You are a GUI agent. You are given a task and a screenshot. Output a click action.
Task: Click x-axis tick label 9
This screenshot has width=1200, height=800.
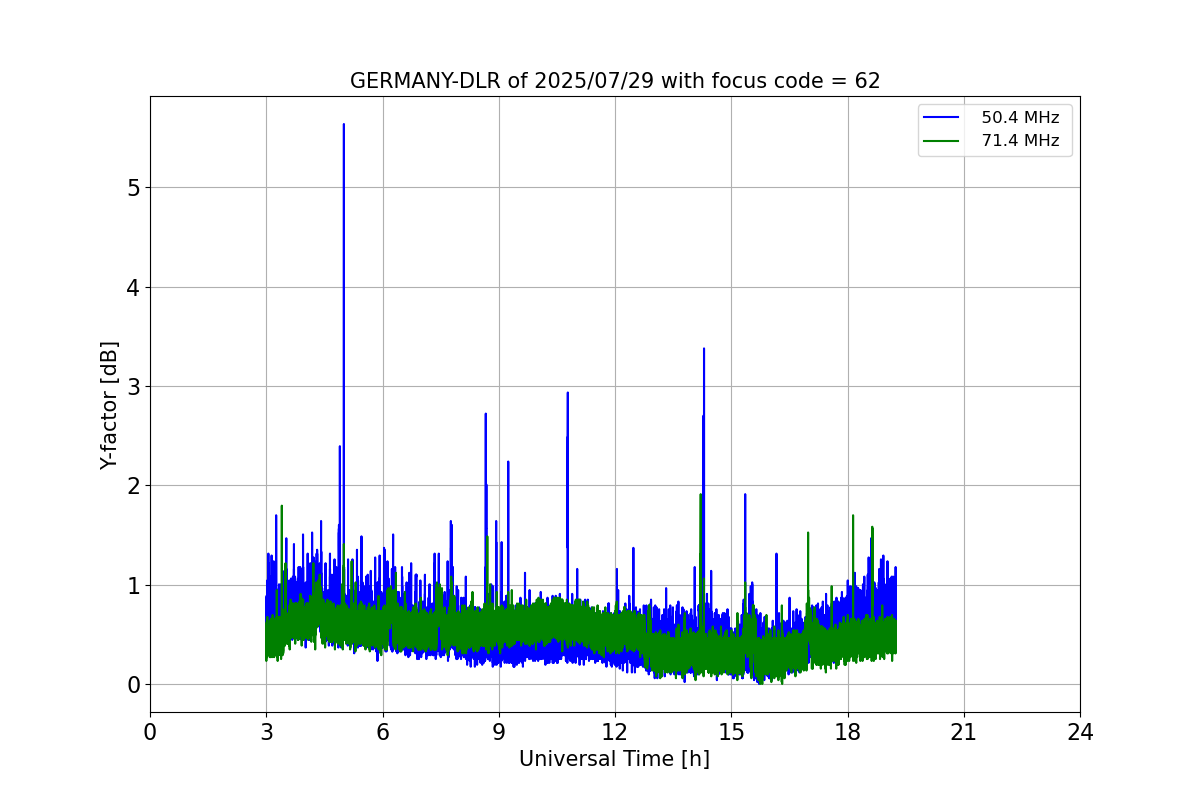(x=499, y=732)
